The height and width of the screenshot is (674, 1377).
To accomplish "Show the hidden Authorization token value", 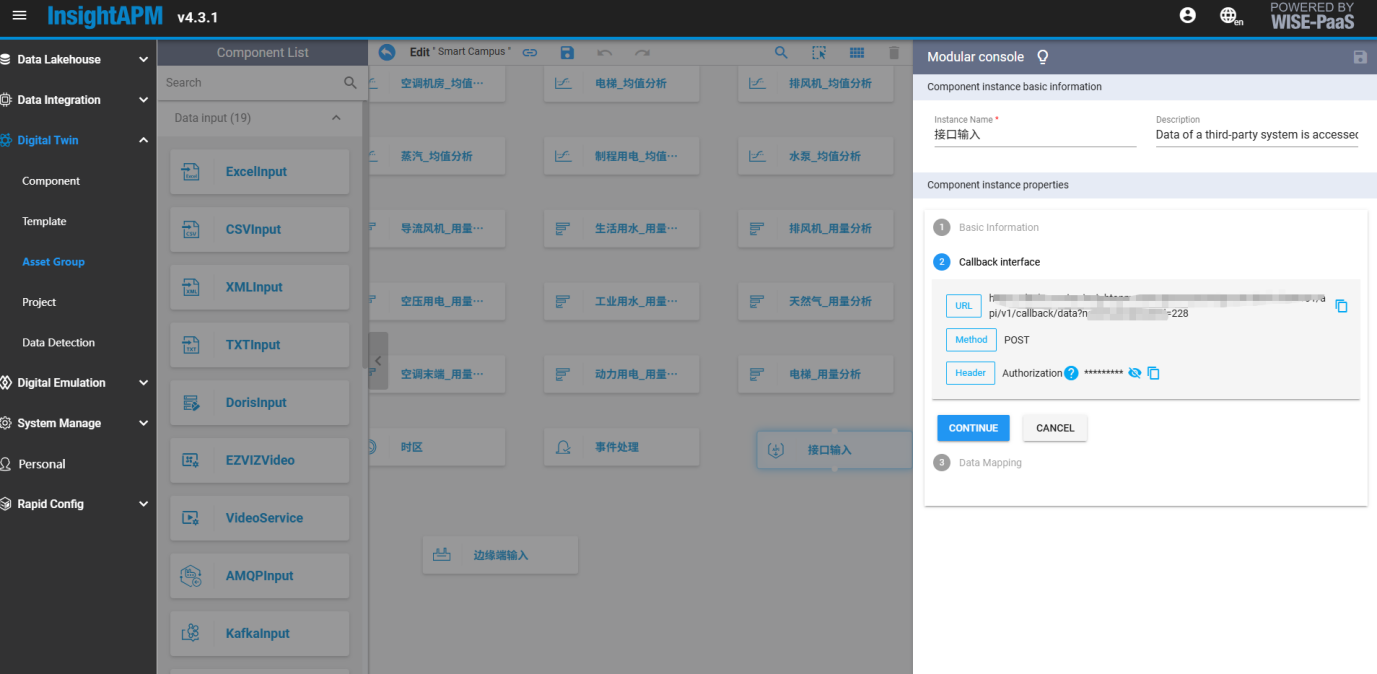I will pyautogui.click(x=1134, y=373).
